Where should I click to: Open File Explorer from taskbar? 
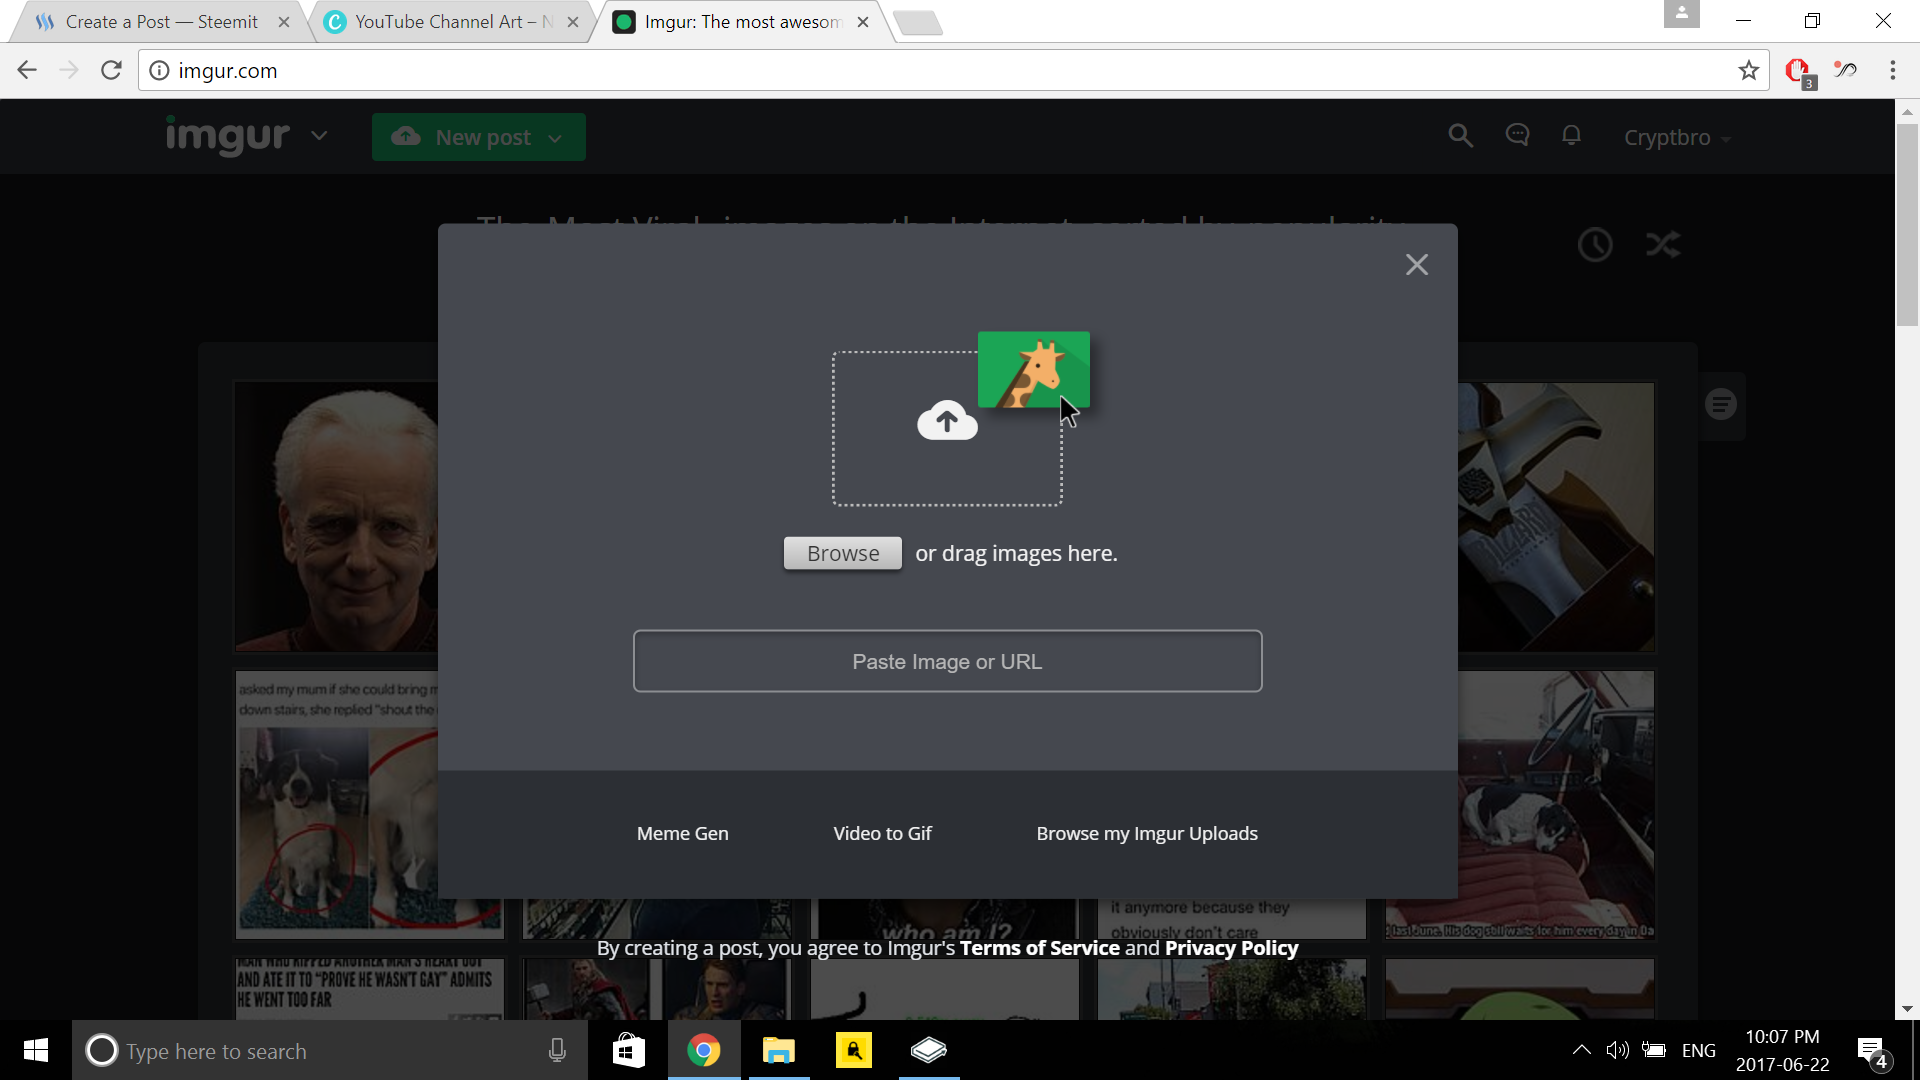(x=779, y=1050)
